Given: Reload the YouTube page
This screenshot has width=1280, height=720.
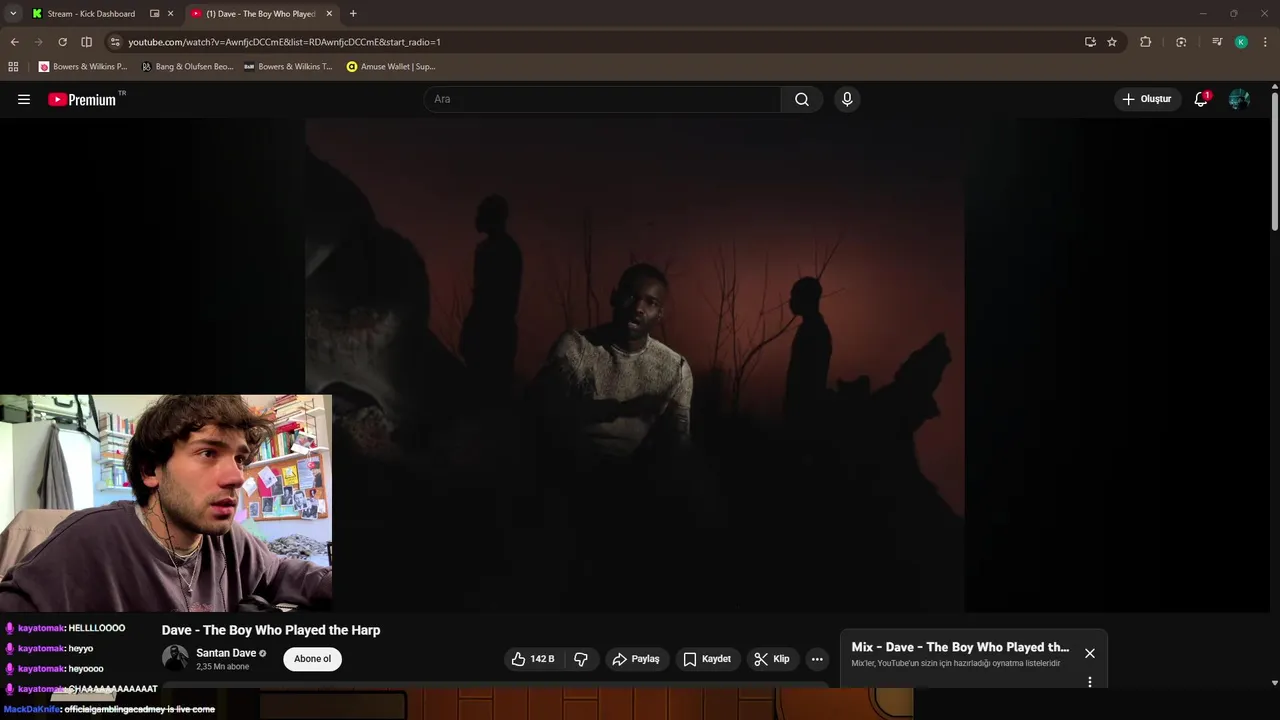Looking at the screenshot, I should tap(62, 42).
